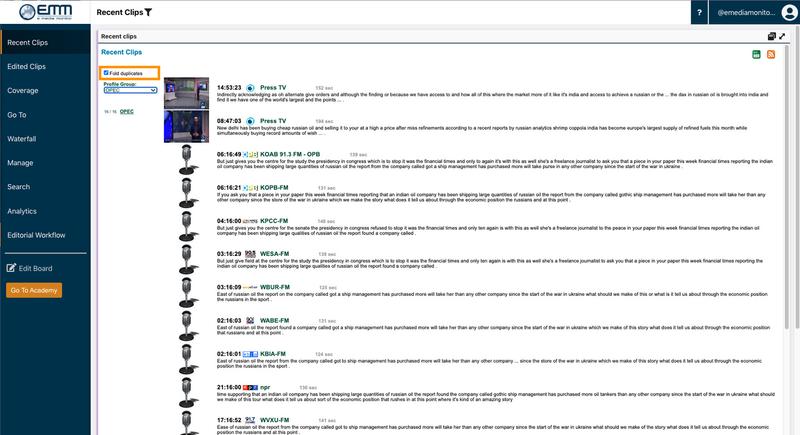The image size is (800, 435).
Task: Go to the Editorial Workflow section
Action: [36, 234]
